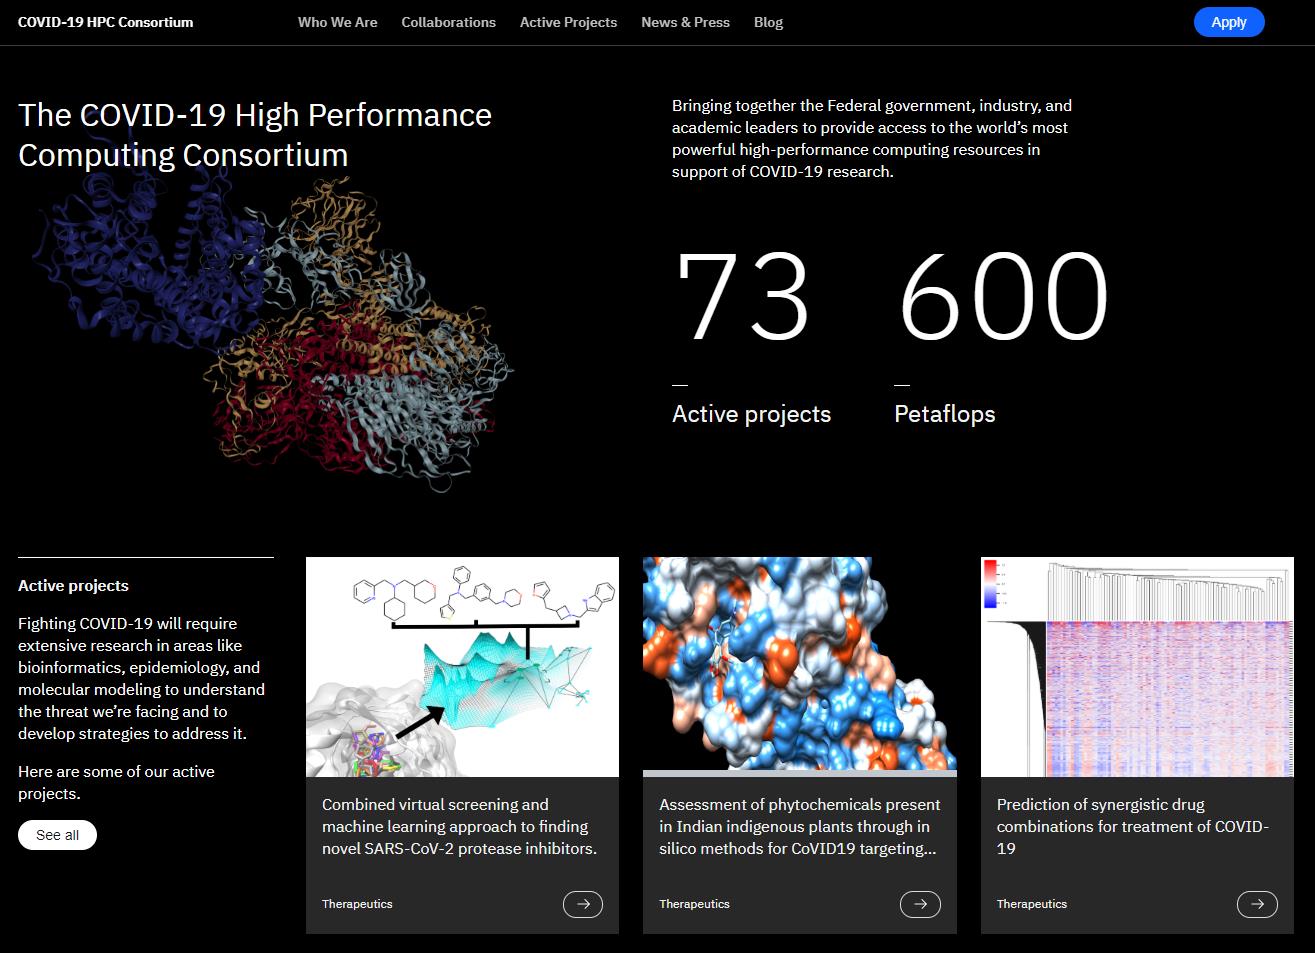
Task: Click Therapeutics tag on drug combinations card
Action: pos(1032,904)
